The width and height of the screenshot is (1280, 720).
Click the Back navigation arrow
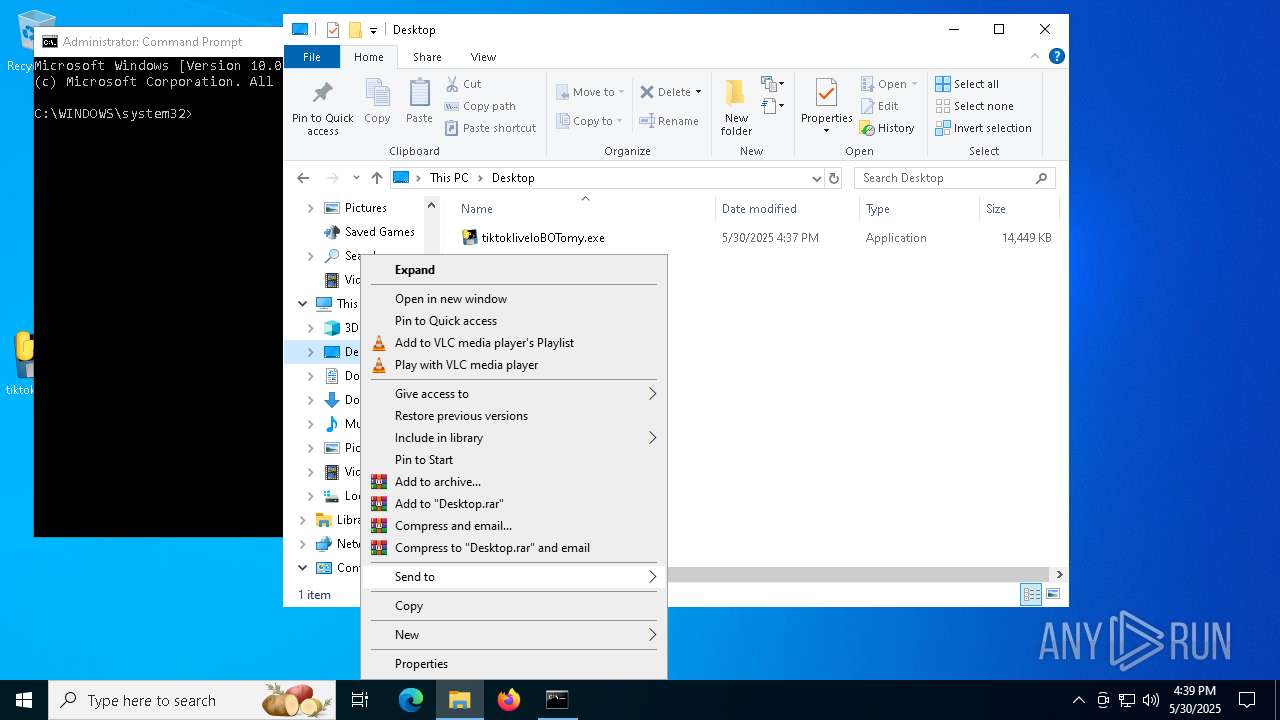point(303,178)
